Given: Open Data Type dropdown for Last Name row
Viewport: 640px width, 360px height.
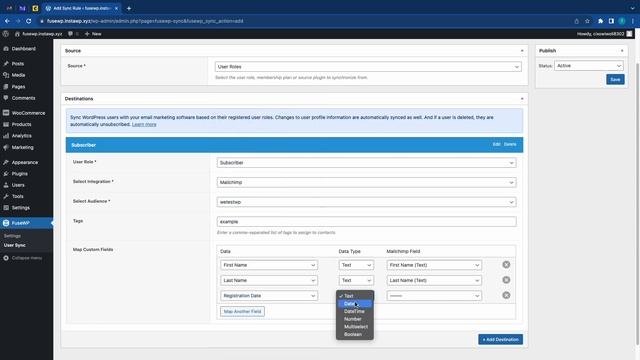Looking at the screenshot, I should pos(356,280).
